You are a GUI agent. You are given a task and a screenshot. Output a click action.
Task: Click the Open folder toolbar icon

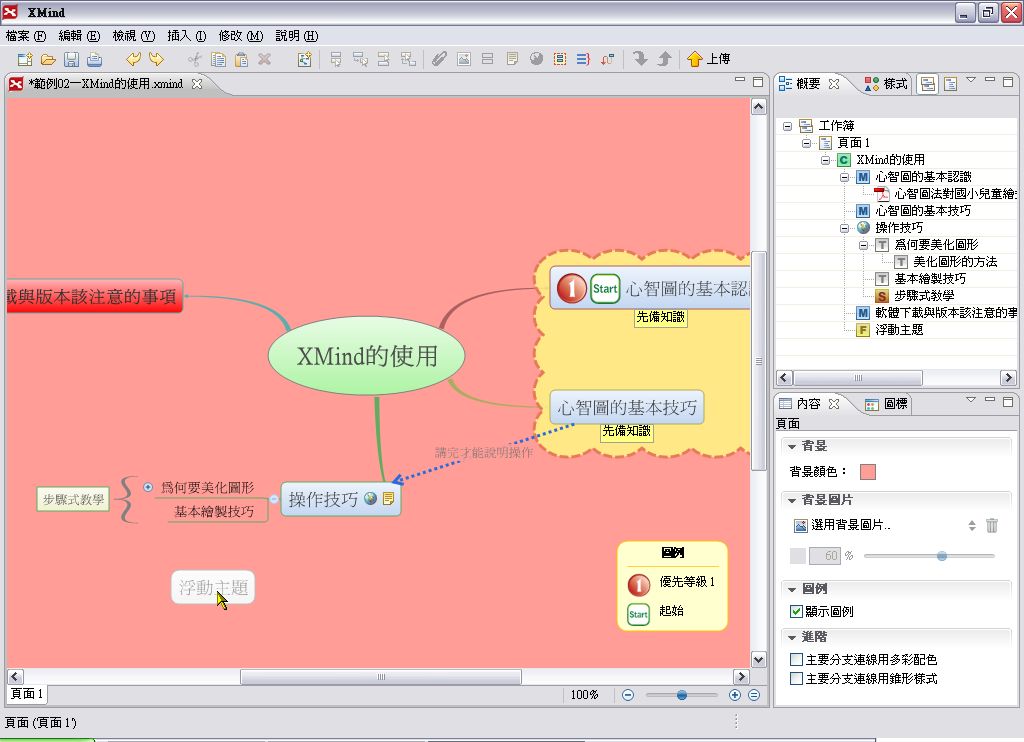[x=48, y=60]
